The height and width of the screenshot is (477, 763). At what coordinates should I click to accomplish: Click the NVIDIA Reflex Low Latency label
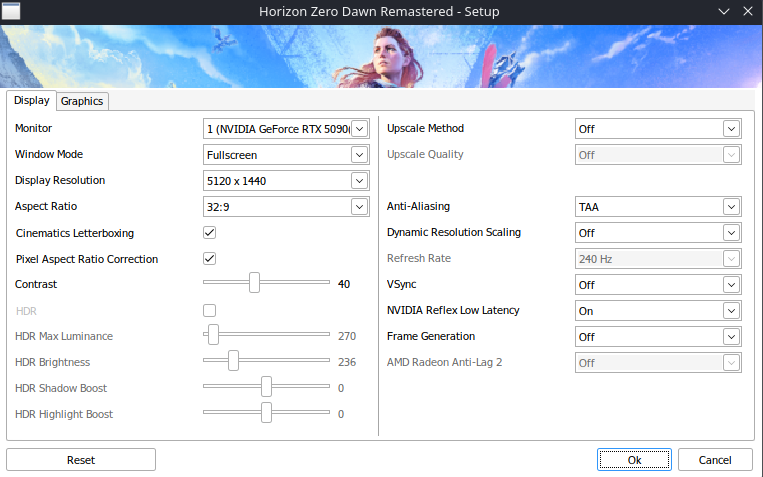tap(453, 311)
